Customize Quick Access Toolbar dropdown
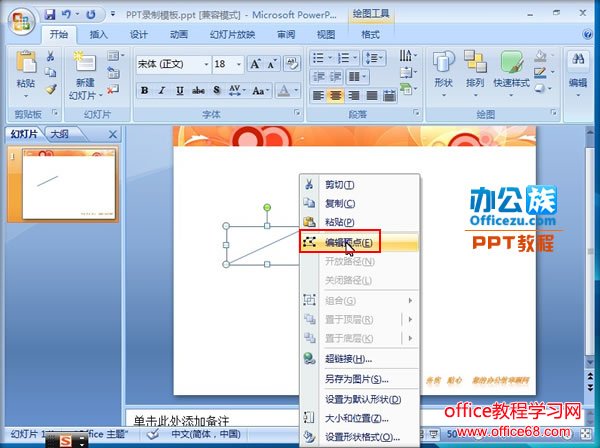 [x=113, y=14]
